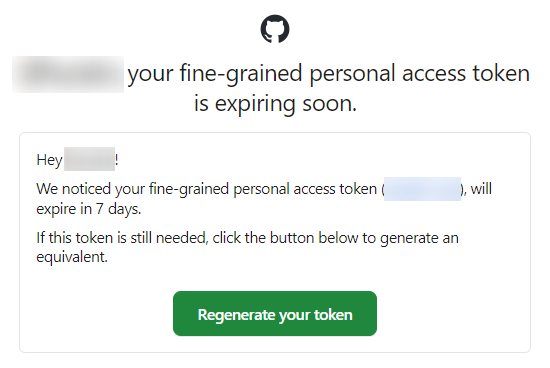
Task: Click the word 'Hey' in the greeting
Action: [49, 160]
